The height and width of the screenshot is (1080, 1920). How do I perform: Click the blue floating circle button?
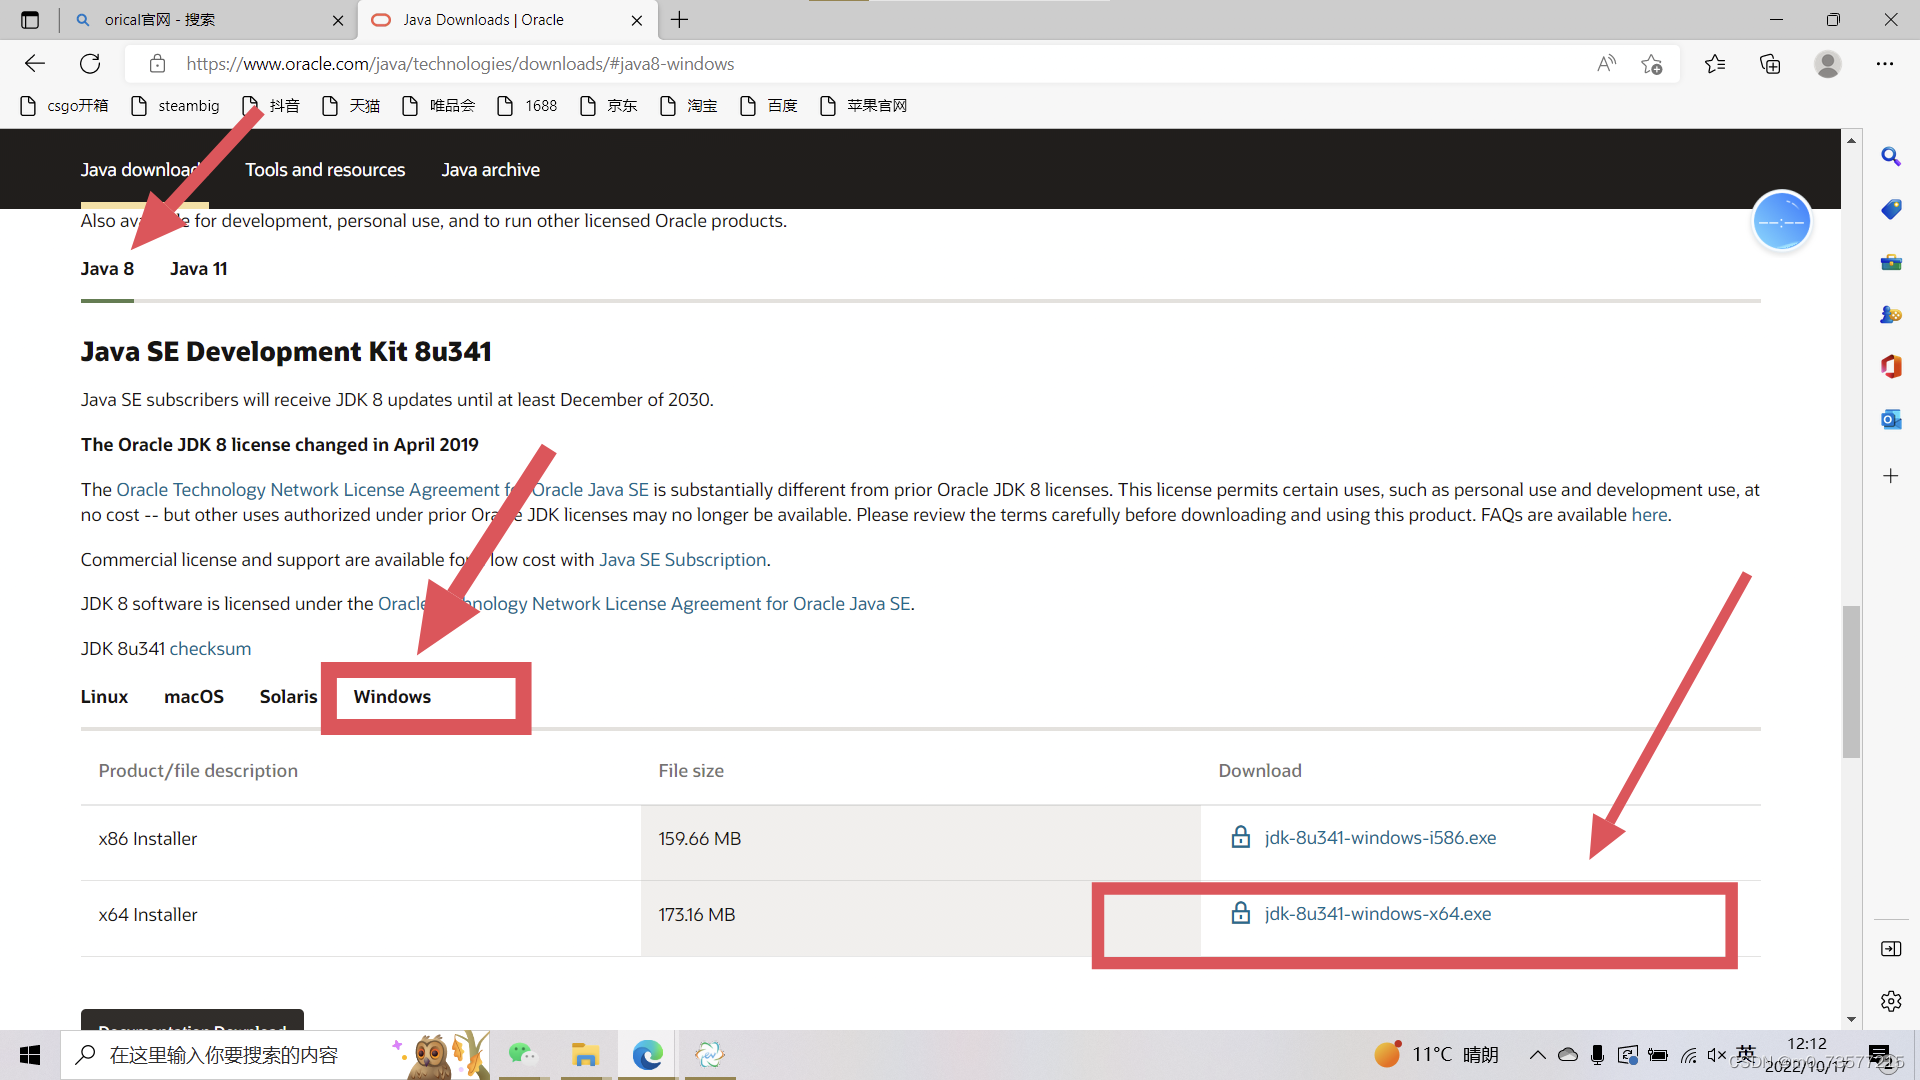coord(1782,221)
